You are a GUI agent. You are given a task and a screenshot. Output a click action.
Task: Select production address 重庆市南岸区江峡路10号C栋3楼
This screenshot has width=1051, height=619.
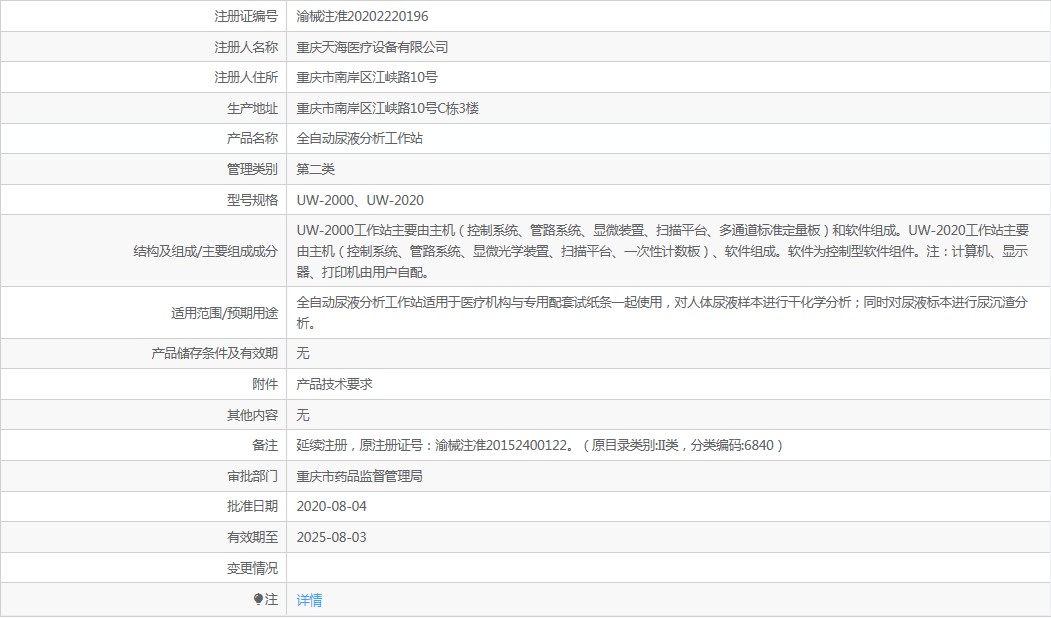coord(387,108)
